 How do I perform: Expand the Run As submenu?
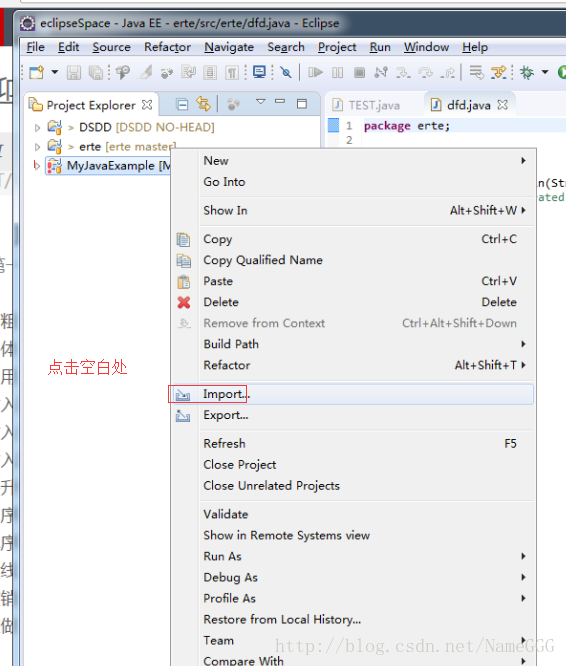pos(352,556)
